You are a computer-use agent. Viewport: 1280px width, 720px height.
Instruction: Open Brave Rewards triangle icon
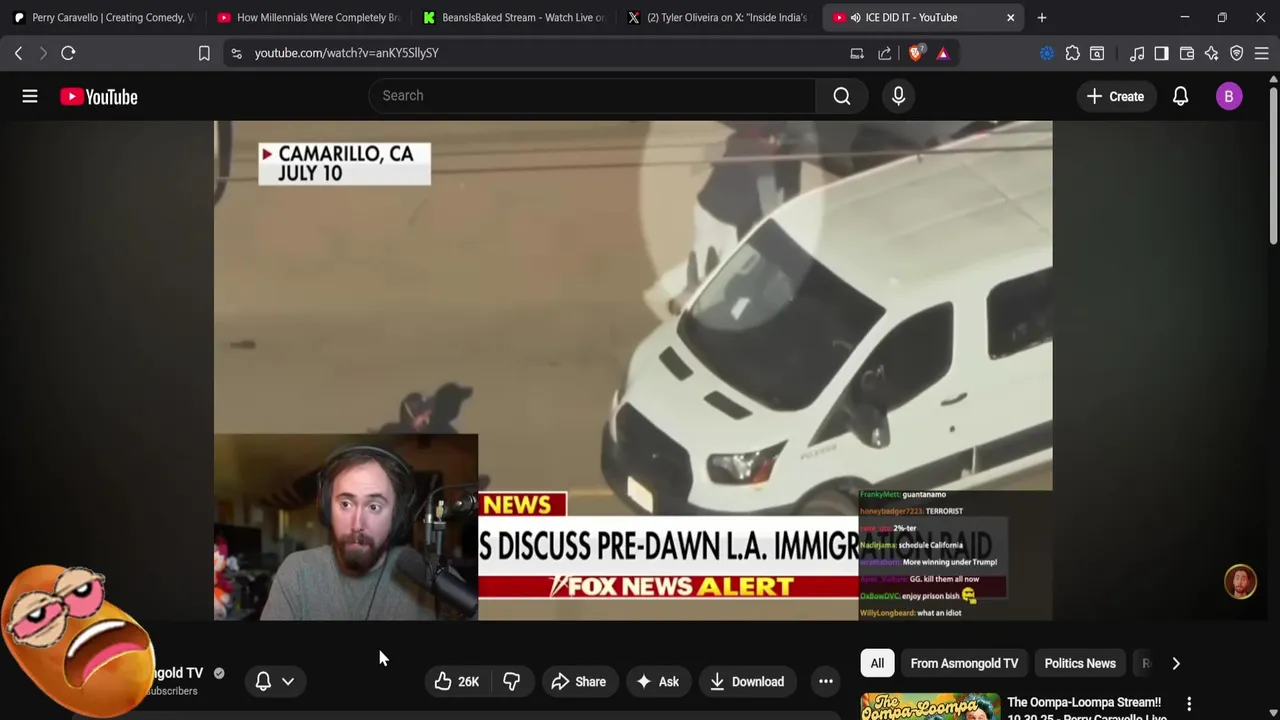[x=943, y=53]
